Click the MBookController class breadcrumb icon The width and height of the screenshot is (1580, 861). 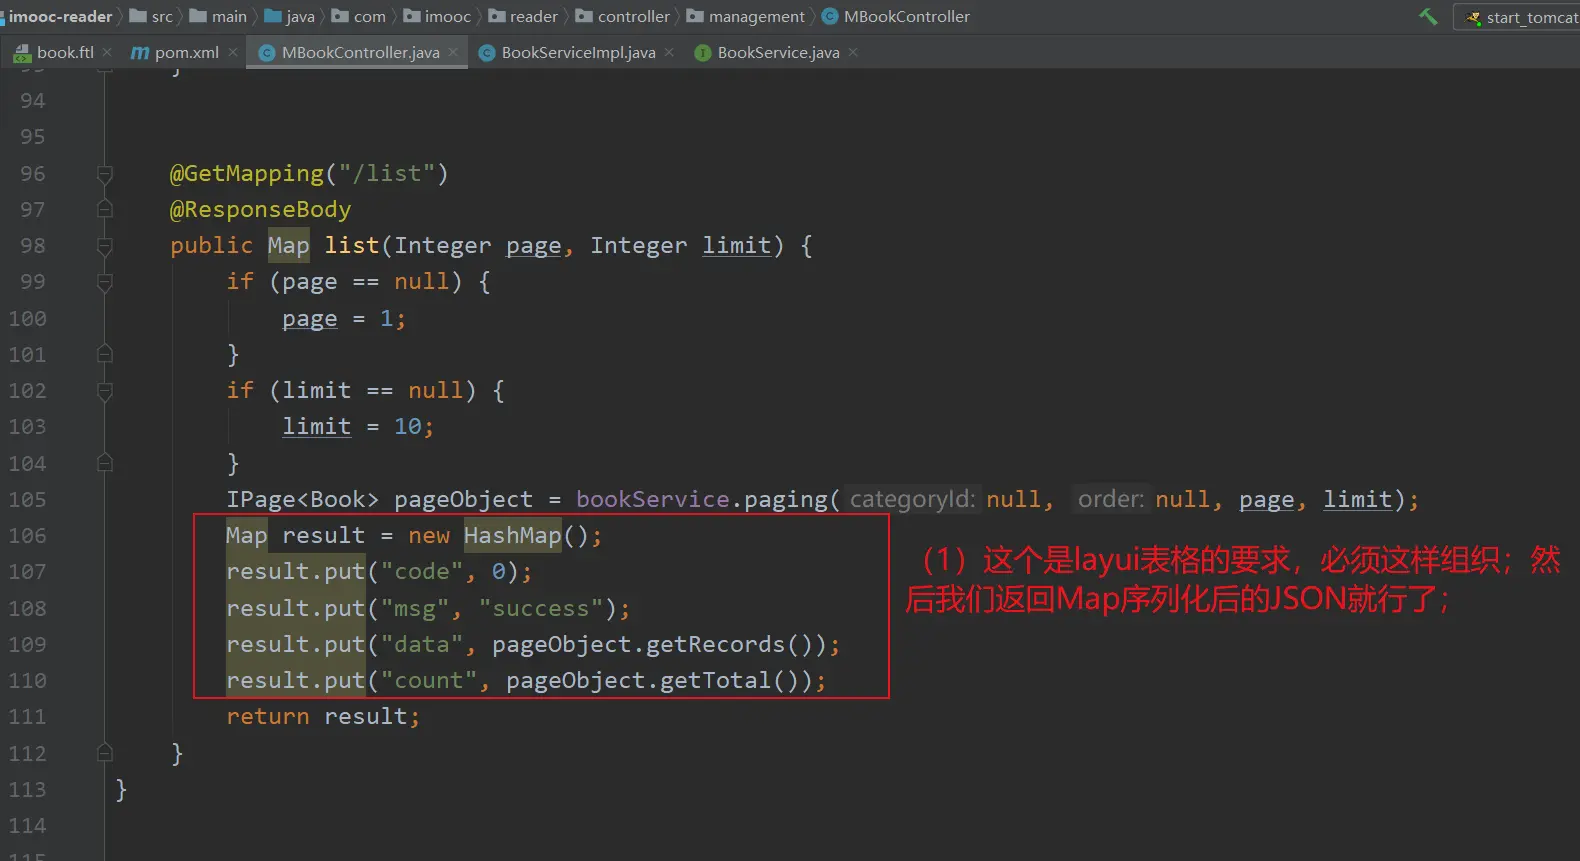[830, 16]
